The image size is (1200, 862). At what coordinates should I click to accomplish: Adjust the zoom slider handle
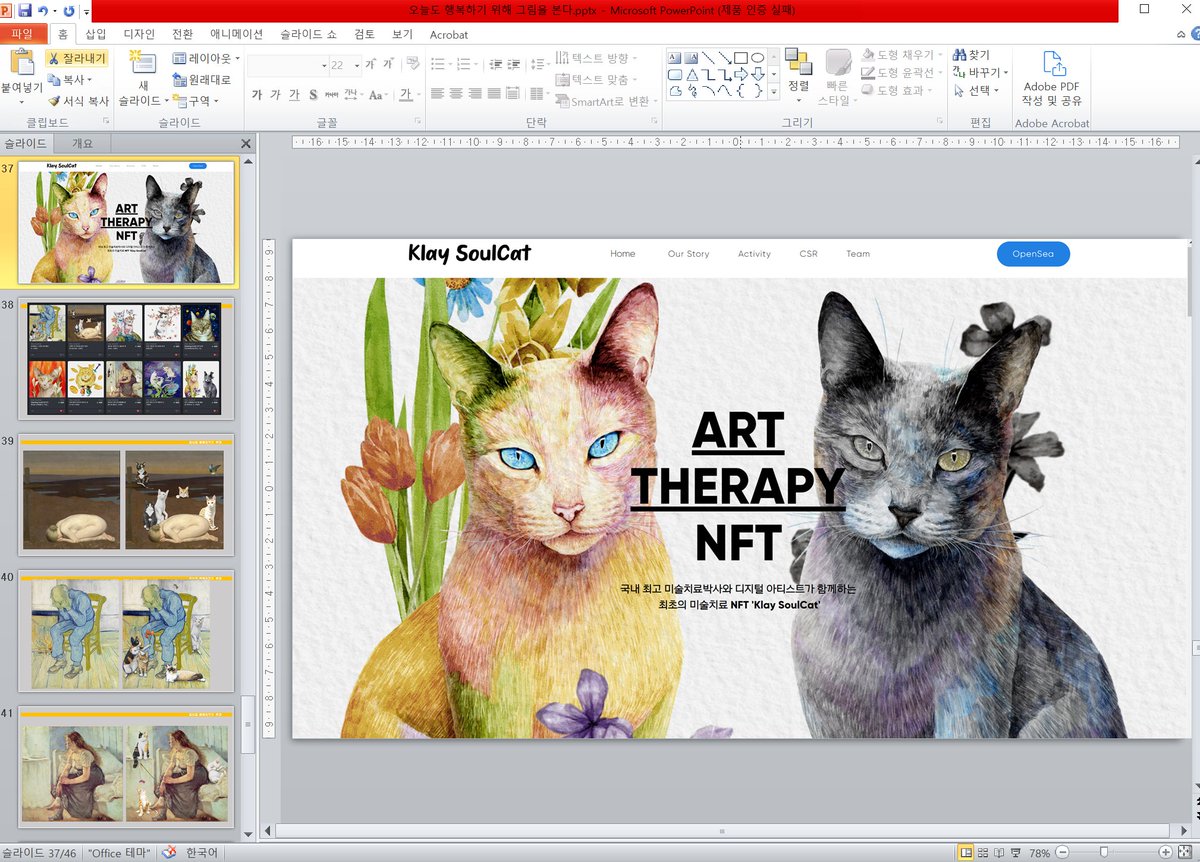tap(1103, 853)
